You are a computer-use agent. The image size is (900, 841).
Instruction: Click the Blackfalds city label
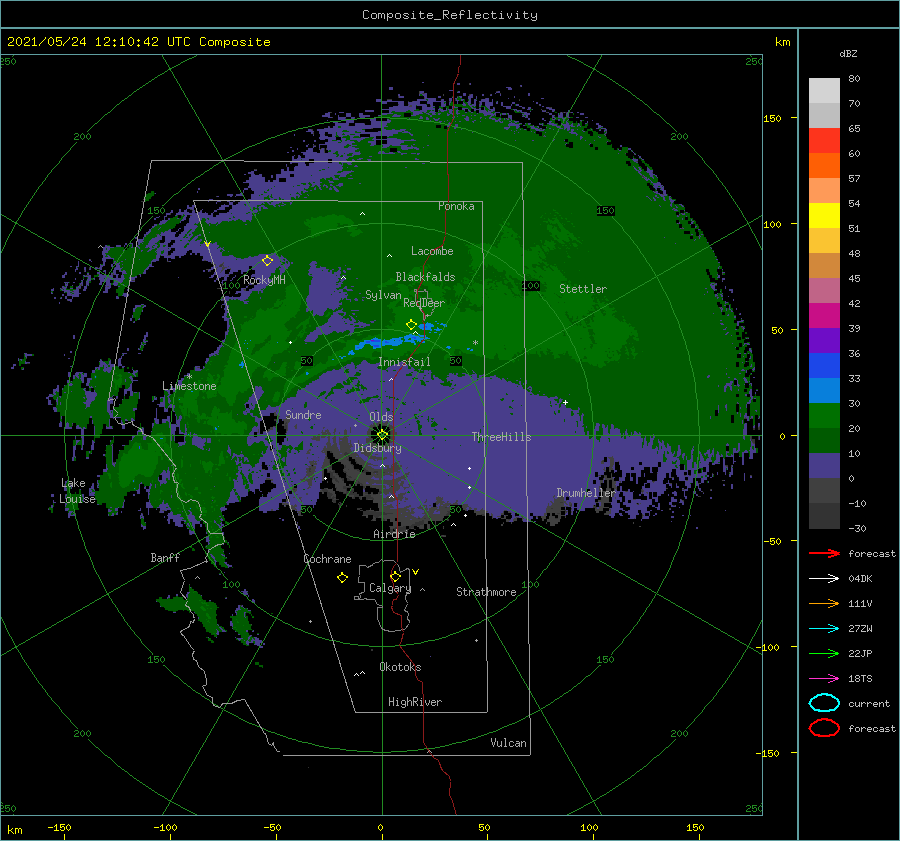(x=425, y=277)
